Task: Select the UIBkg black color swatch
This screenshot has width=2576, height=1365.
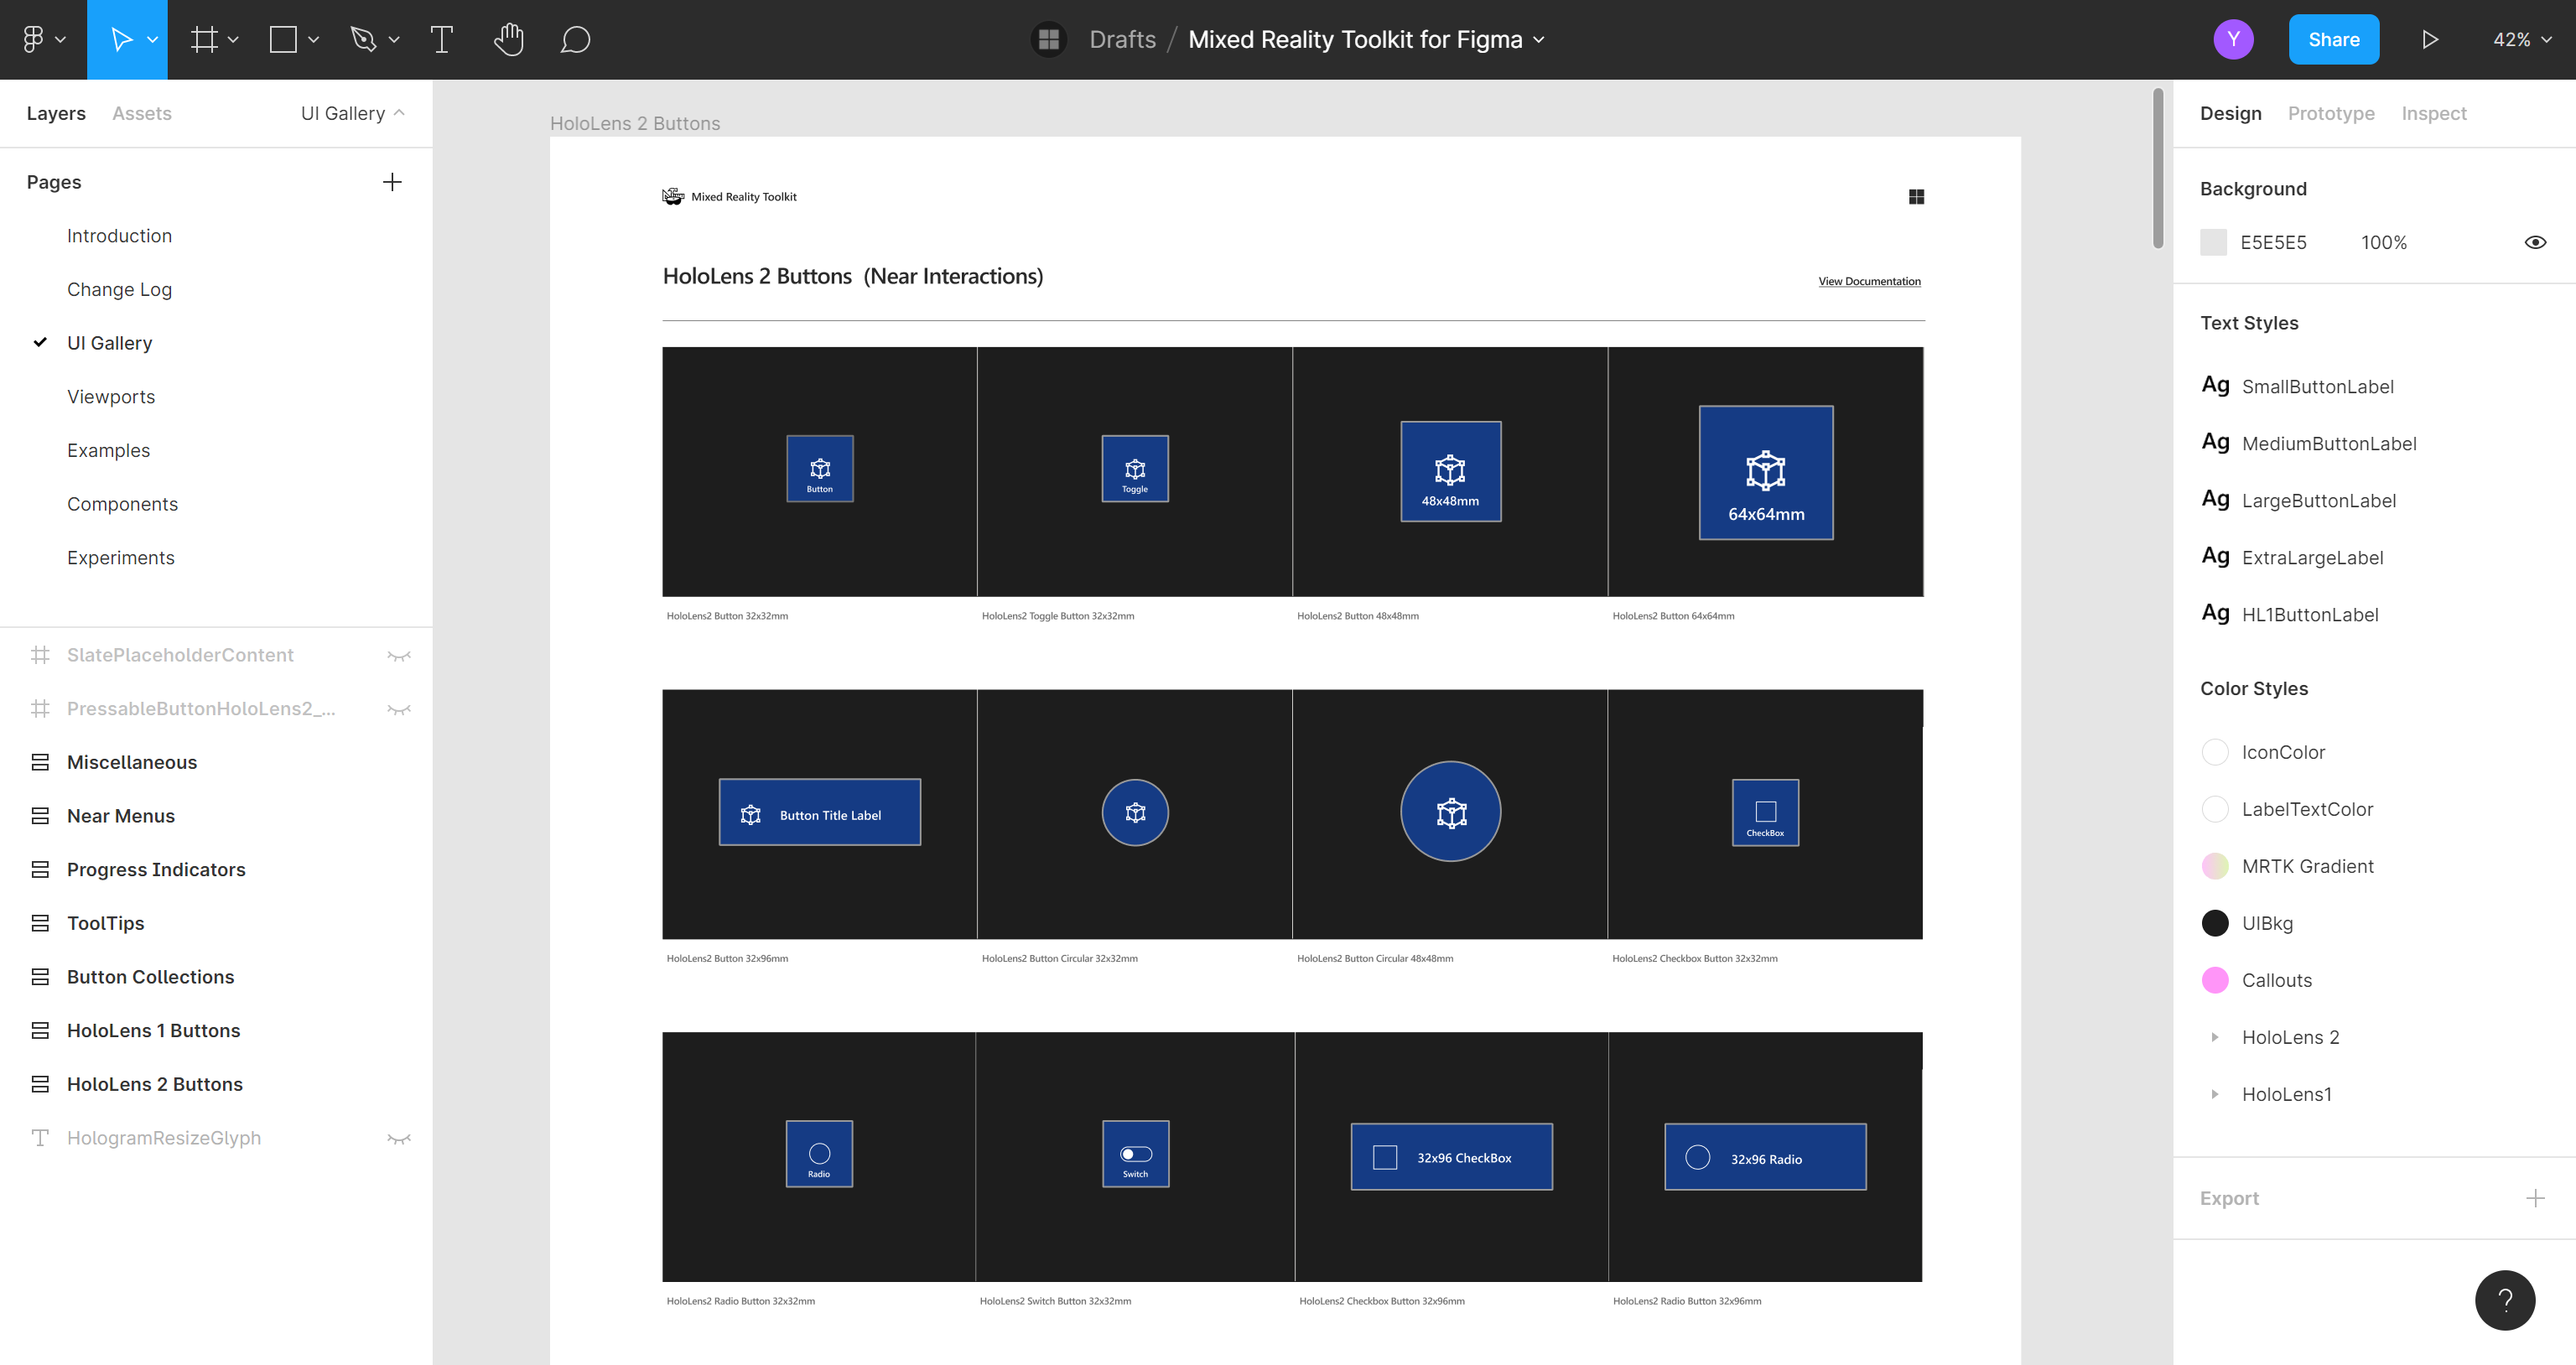Action: point(2215,922)
